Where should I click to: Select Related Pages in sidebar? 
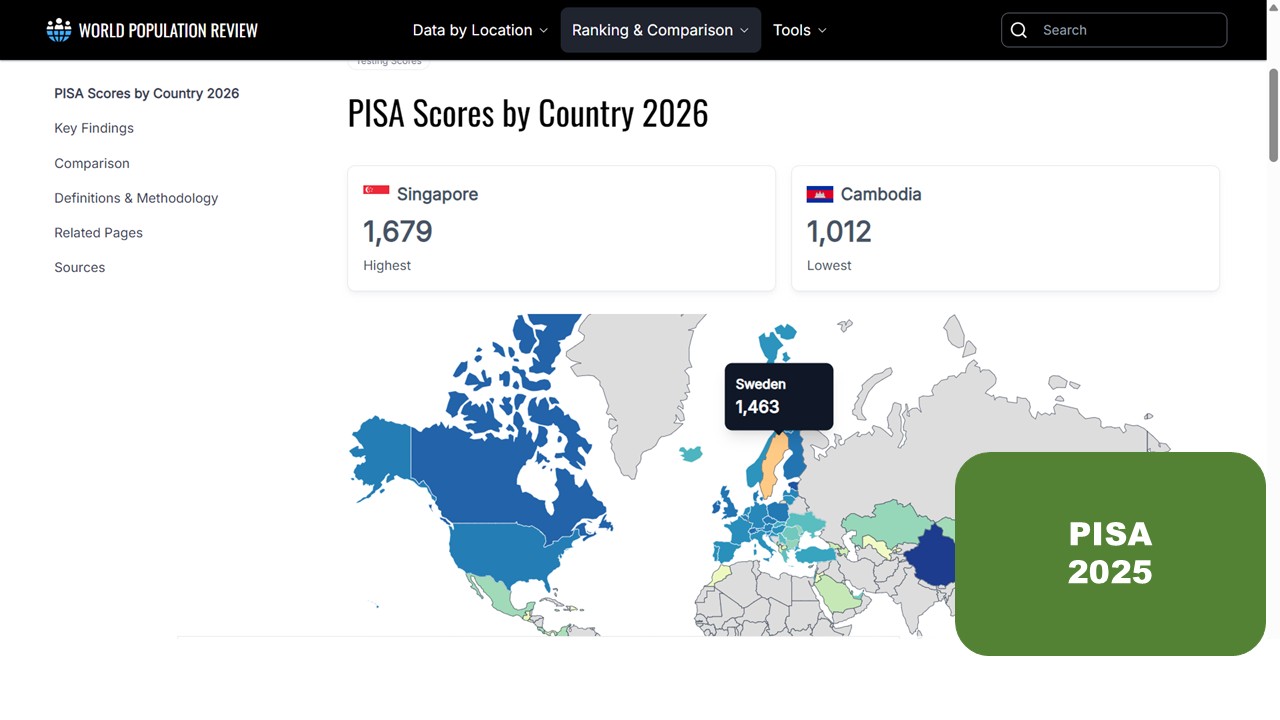click(x=99, y=233)
